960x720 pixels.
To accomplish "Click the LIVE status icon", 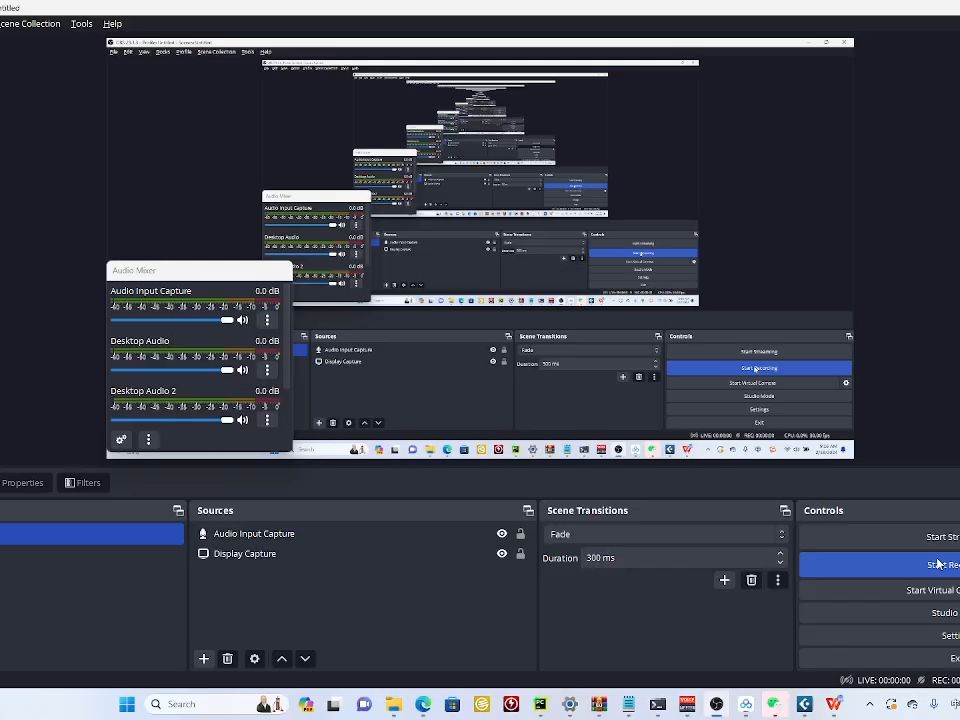I will pyautogui.click(x=847, y=680).
